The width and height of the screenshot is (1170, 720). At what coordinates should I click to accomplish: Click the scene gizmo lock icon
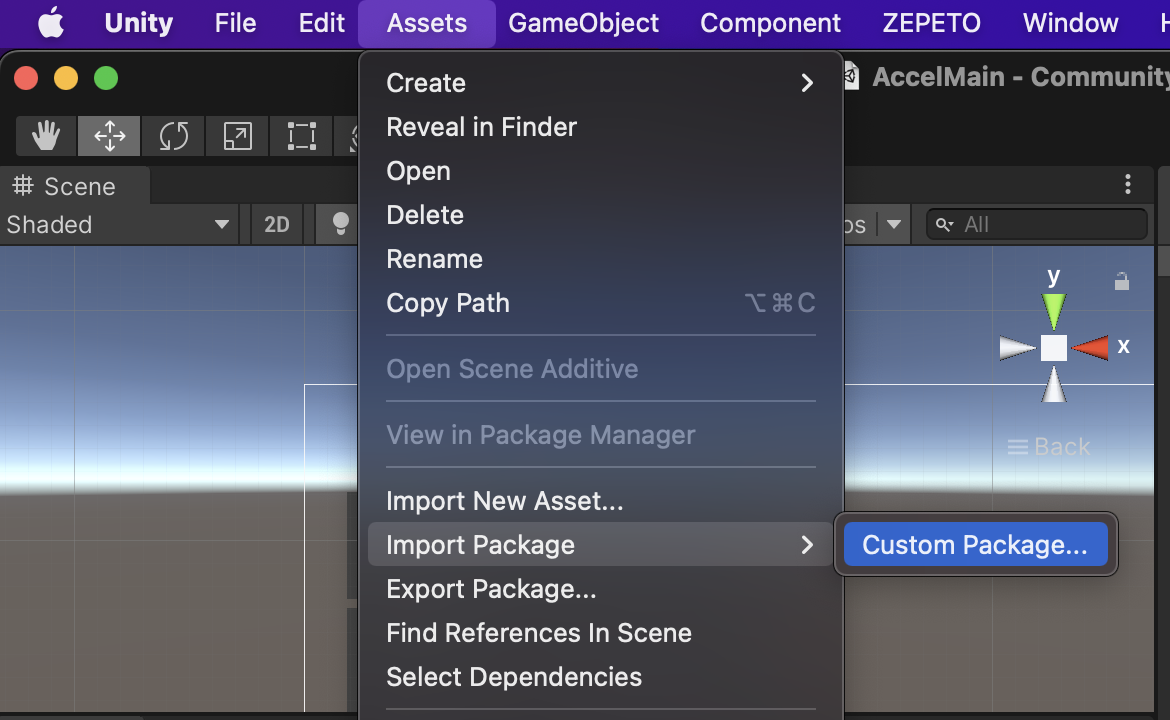(x=1121, y=281)
